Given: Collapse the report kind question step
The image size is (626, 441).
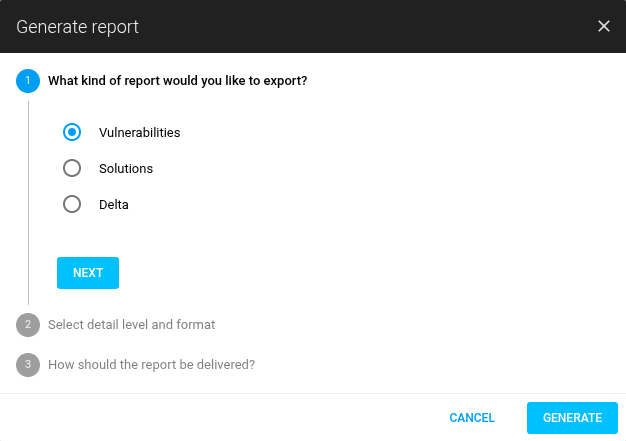Looking at the screenshot, I should coord(177,81).
